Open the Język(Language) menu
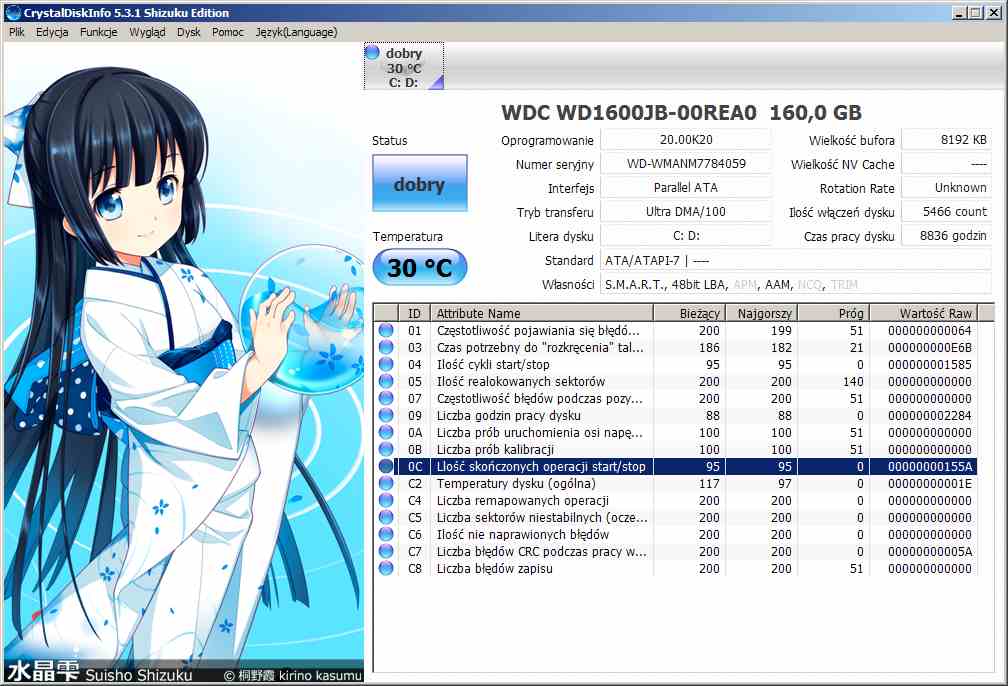The height and width of the screenshot is (686, 1008). click(296, 32)
